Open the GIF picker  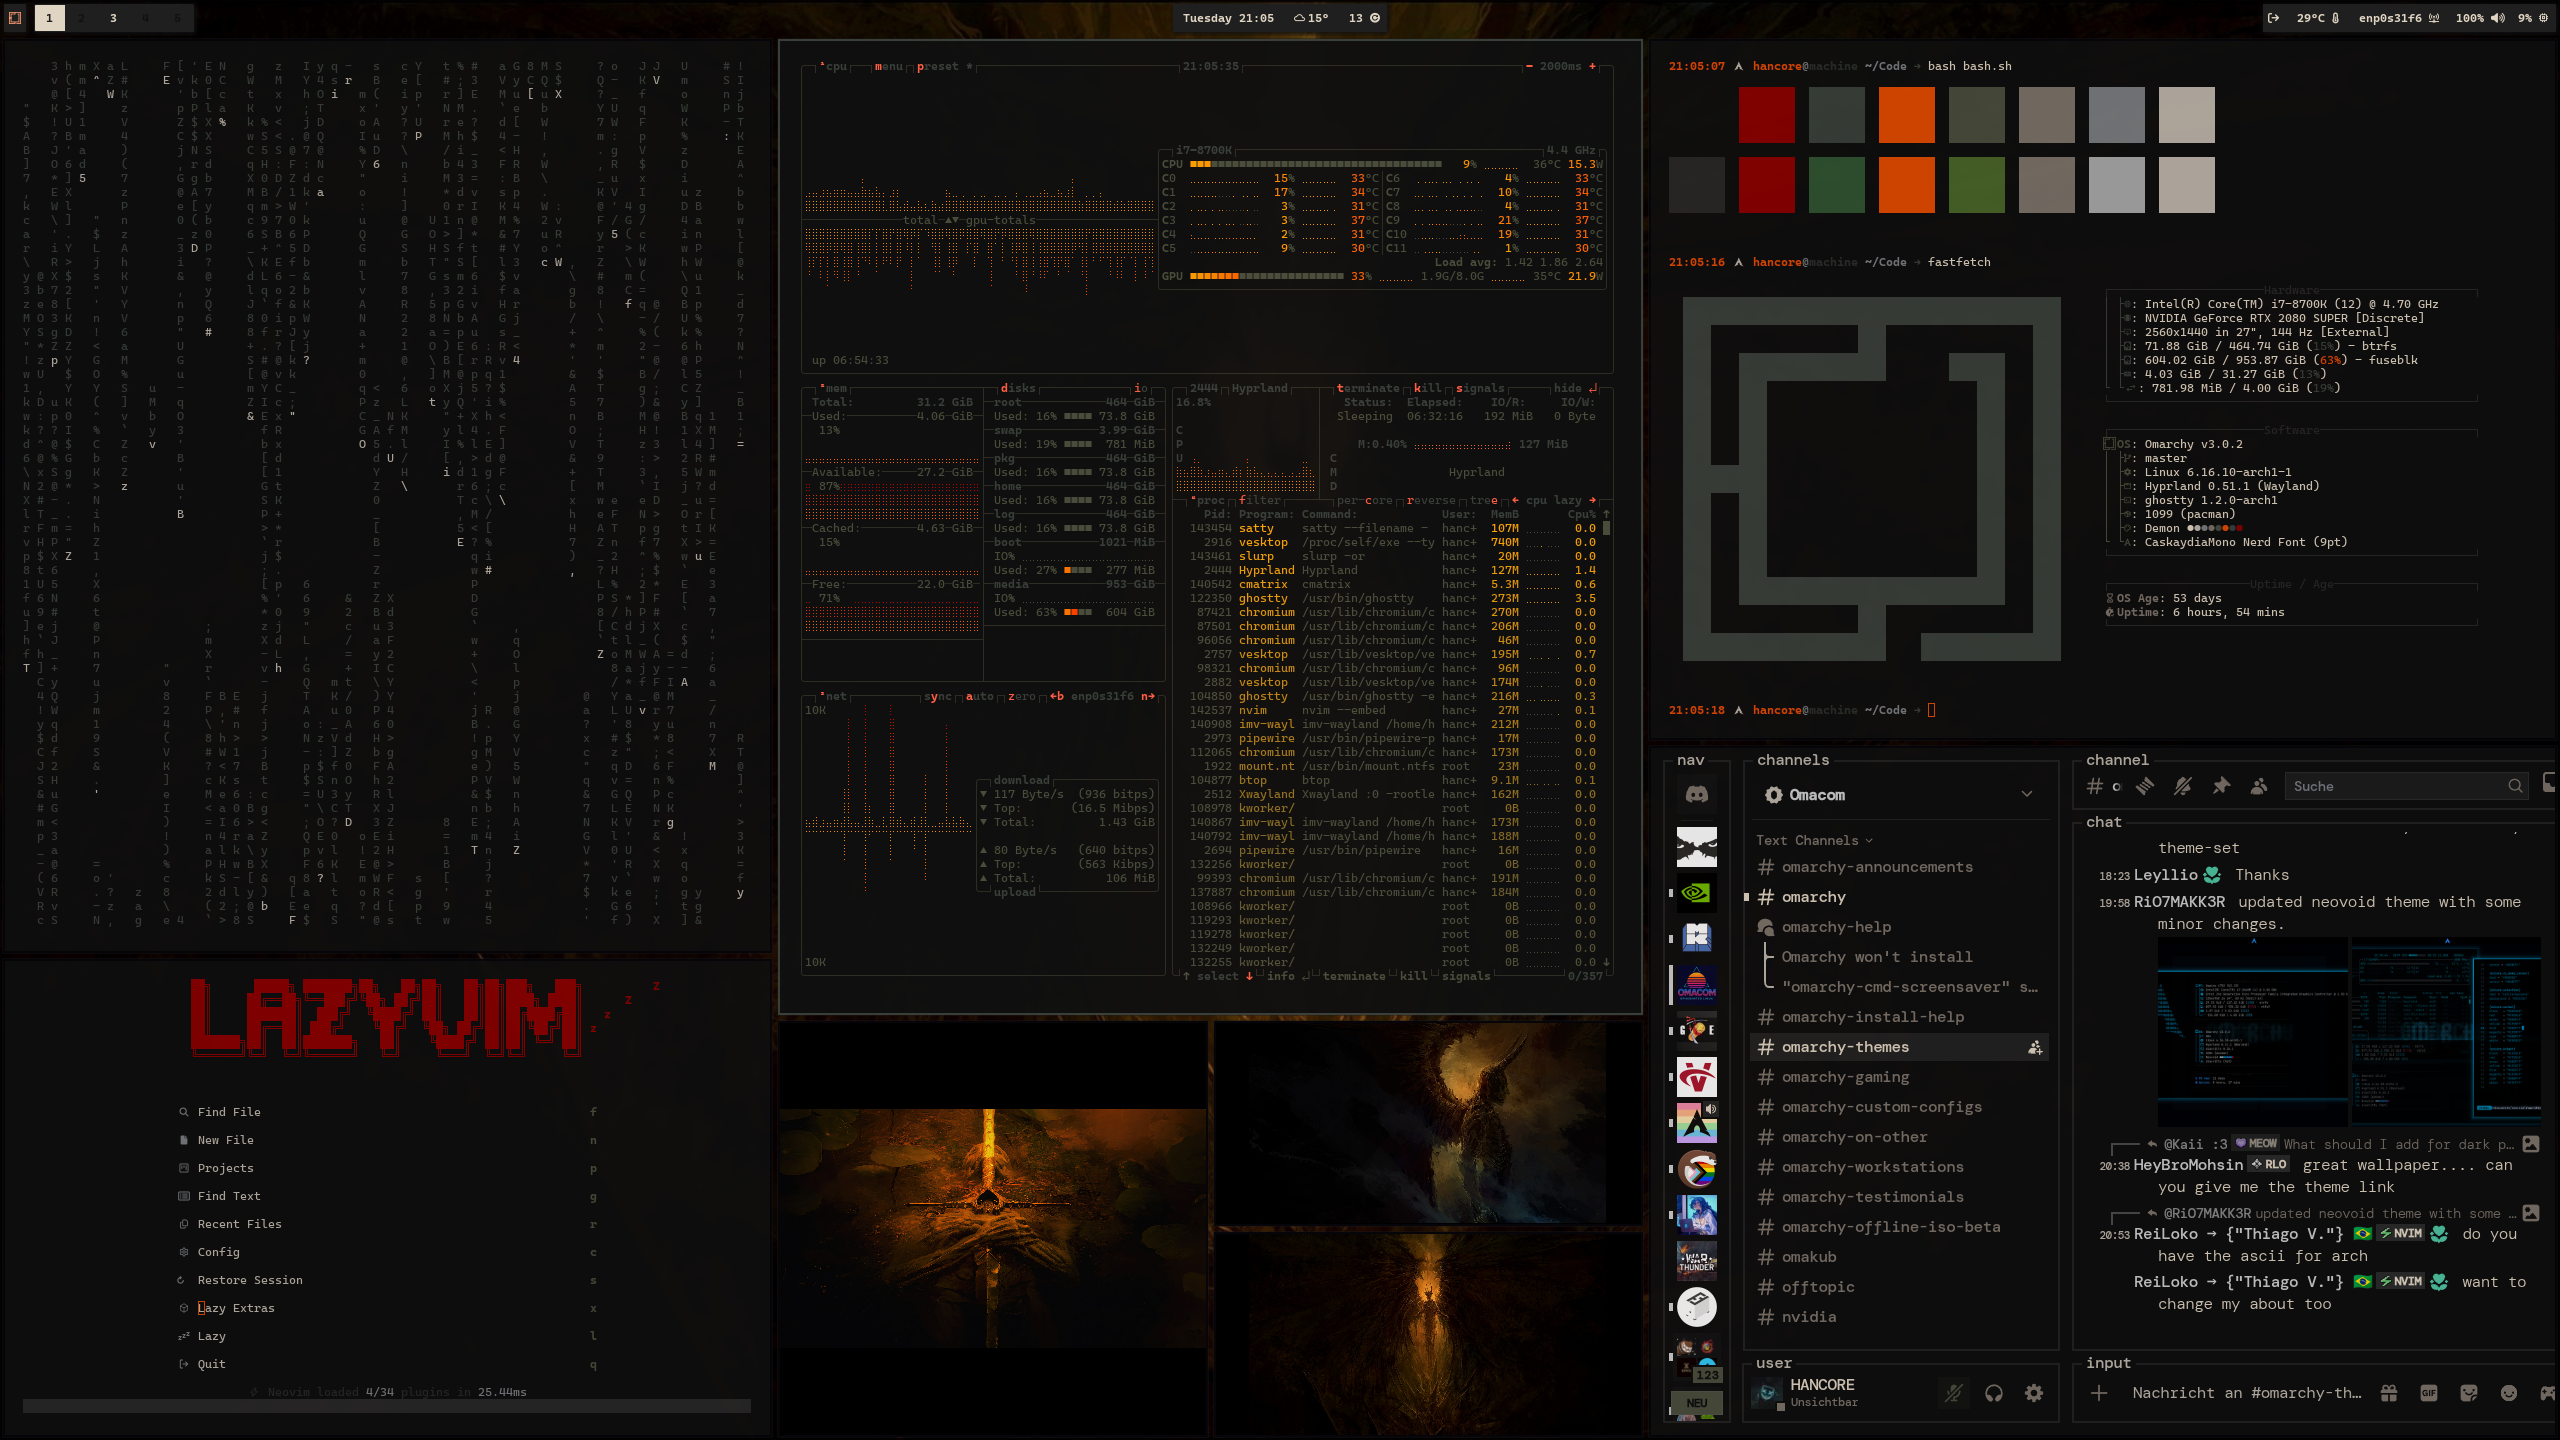point(2428,1393)
